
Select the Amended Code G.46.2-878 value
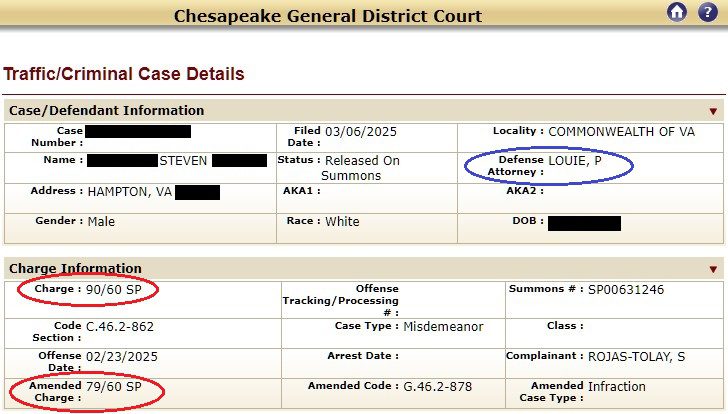[437, 387]
